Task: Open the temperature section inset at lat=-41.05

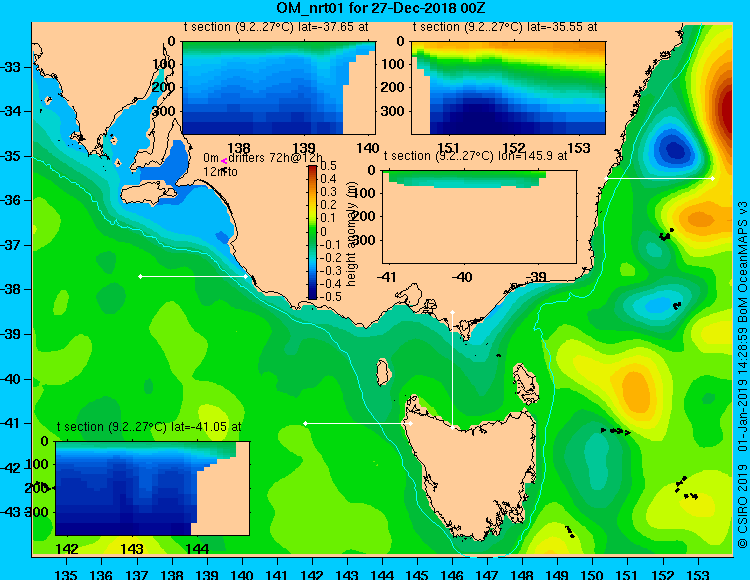Action: click(x=153, y=488)
